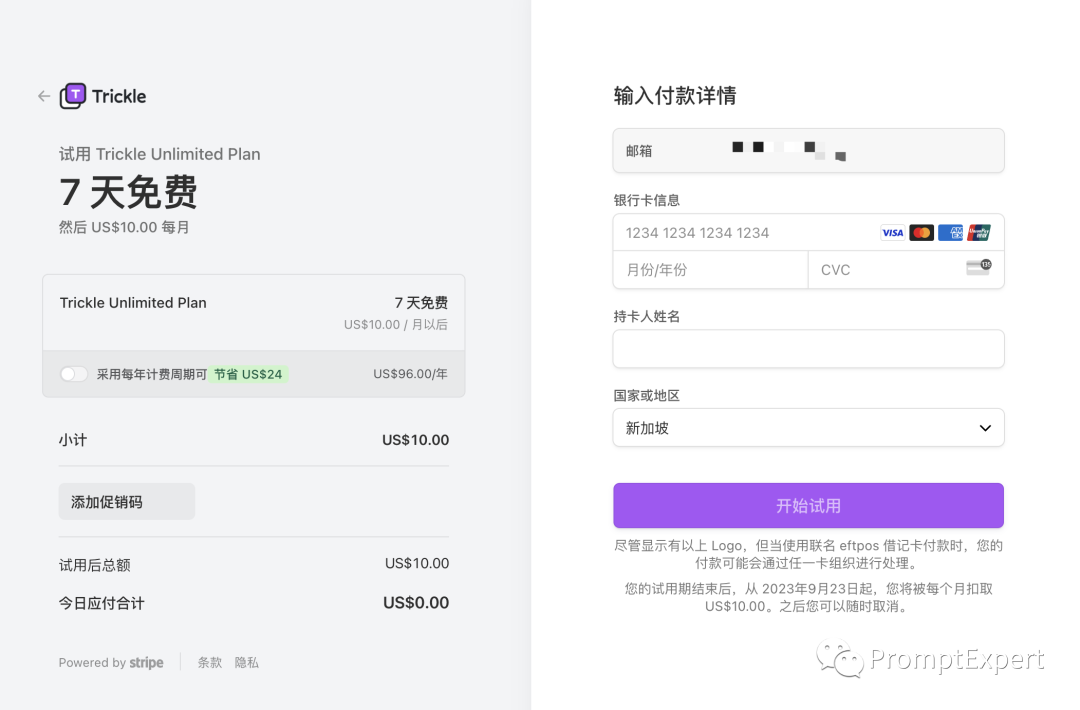Click the 邮箱 email field
The image size is (1080, 710).
click(808, 151)
